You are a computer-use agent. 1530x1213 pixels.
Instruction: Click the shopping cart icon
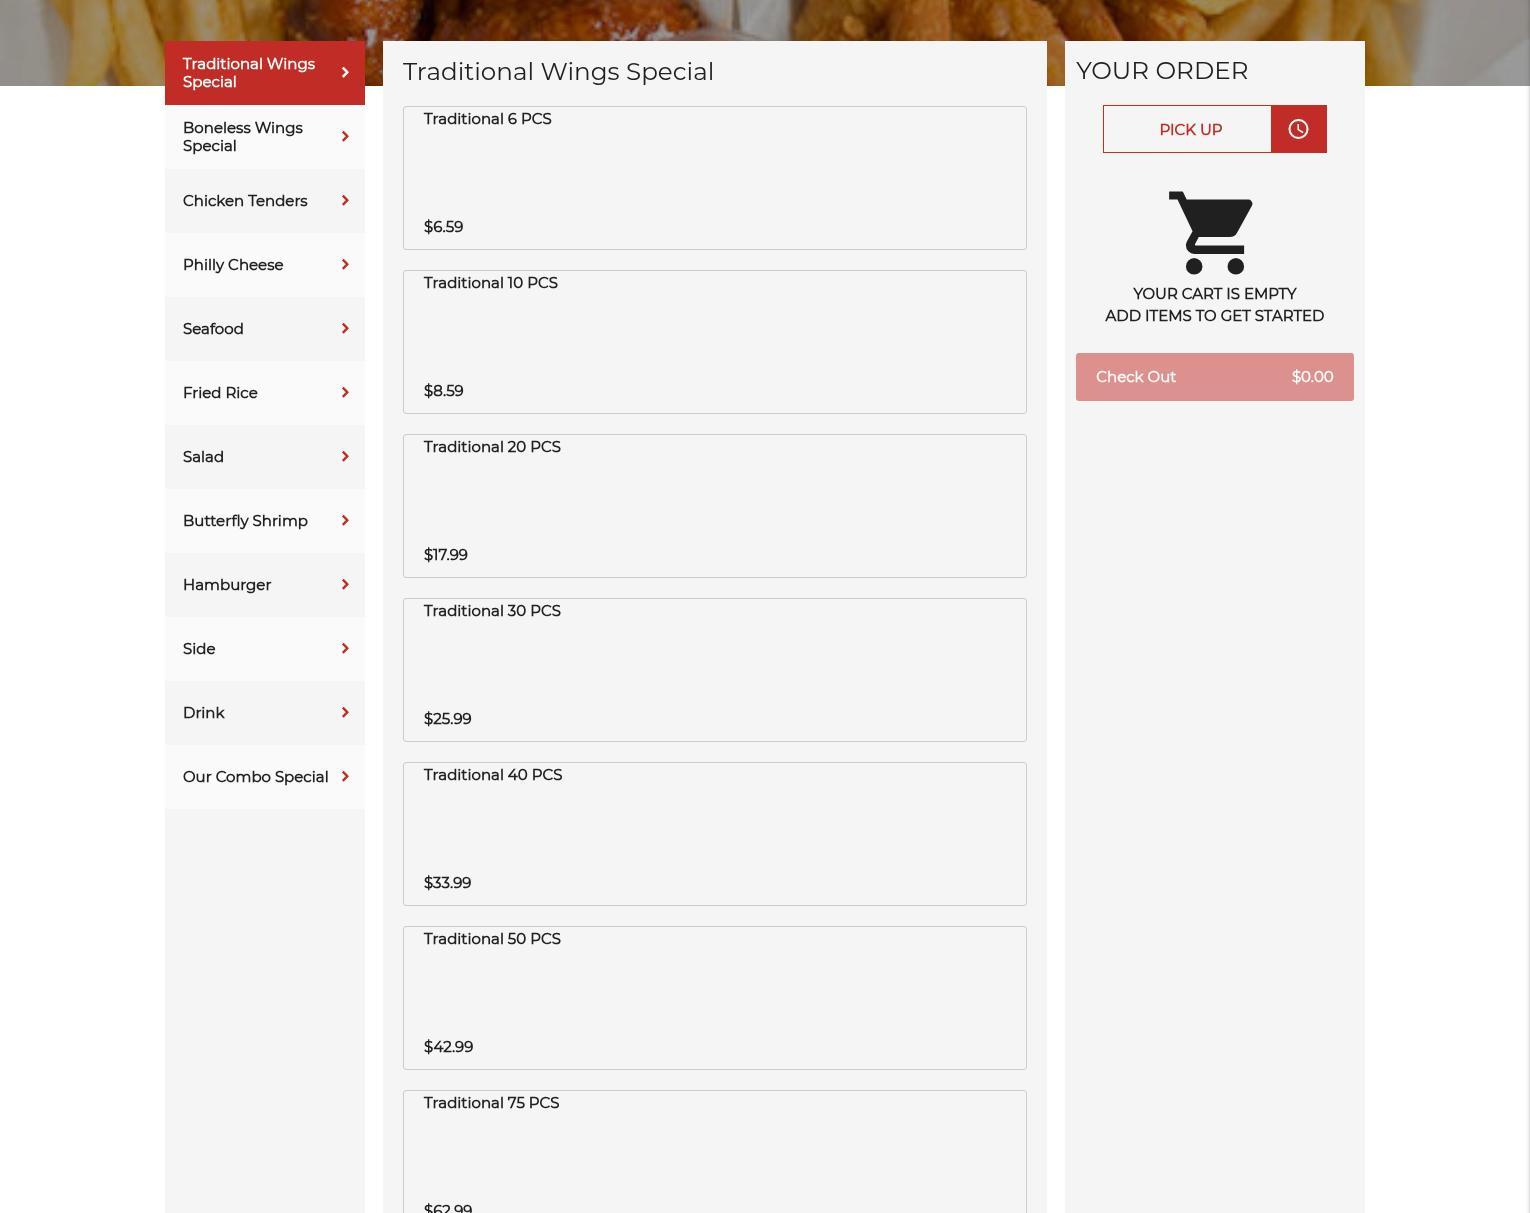pos(1211,232)
